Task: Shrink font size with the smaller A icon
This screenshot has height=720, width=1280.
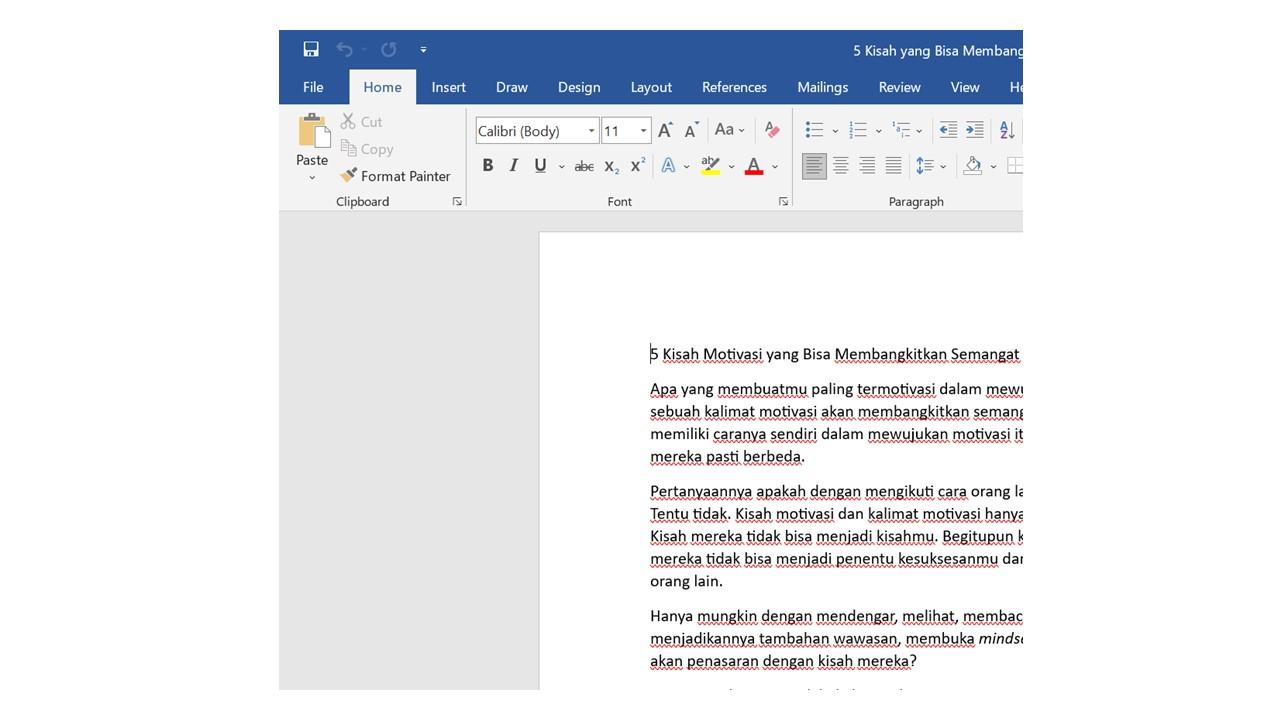Action: pos(691,131)
